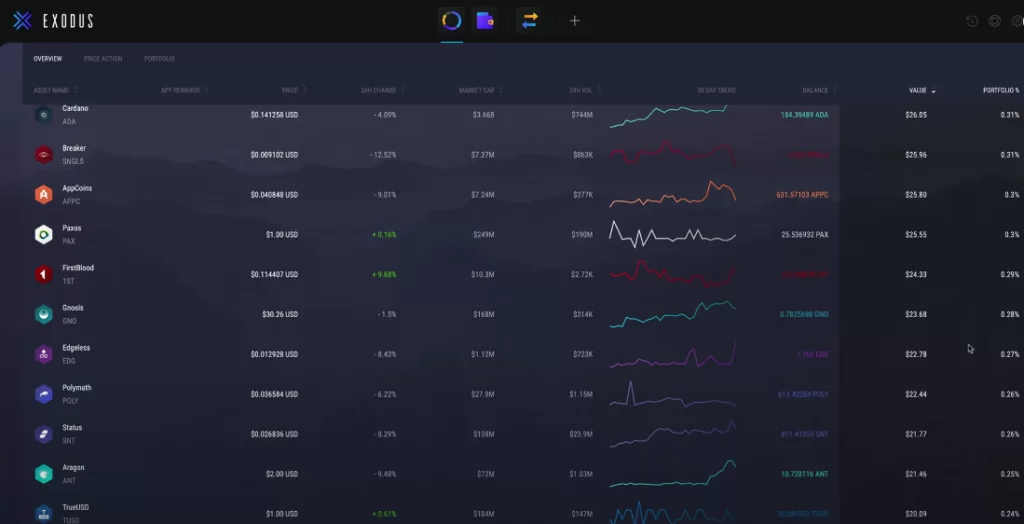This screenshot has width=1024, height=524.
Task: Click the Cardano ADA asset icon
Action: (x=44, y=115)
